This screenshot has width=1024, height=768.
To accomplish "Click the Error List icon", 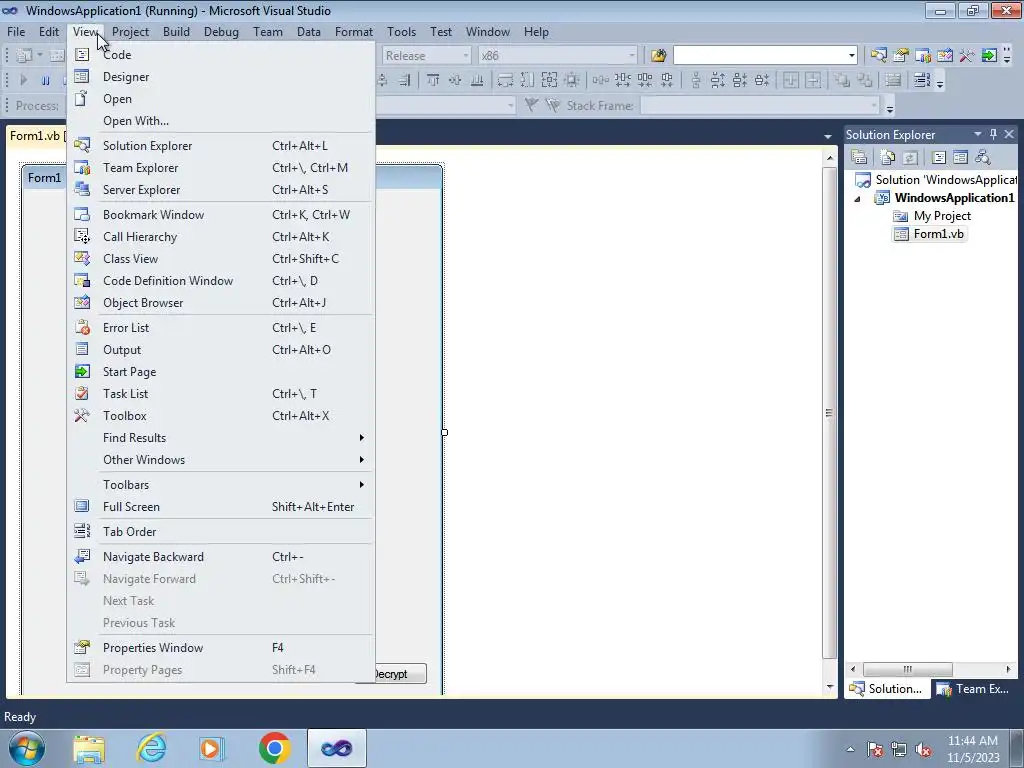I will [82, 328].
